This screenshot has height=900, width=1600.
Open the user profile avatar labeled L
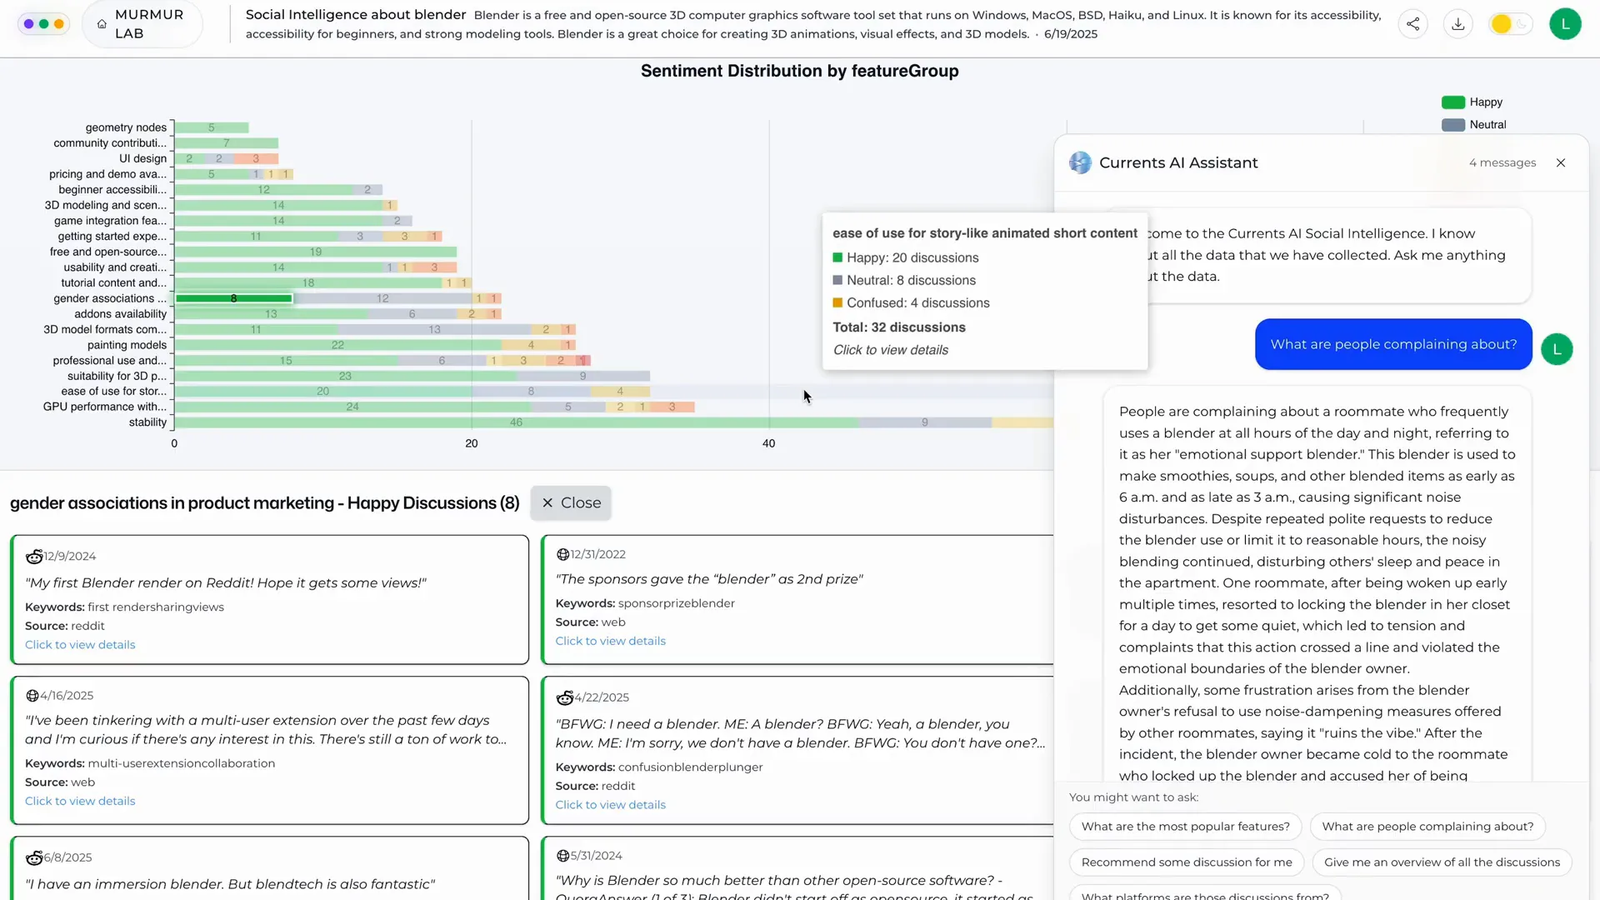(1565, 23)
